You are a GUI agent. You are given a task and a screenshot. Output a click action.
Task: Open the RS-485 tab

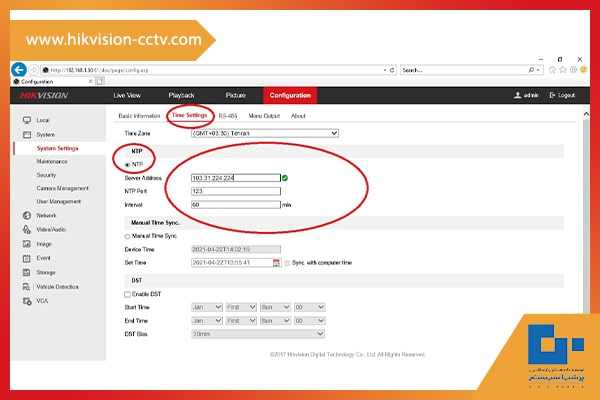click(x=228, y=116)
